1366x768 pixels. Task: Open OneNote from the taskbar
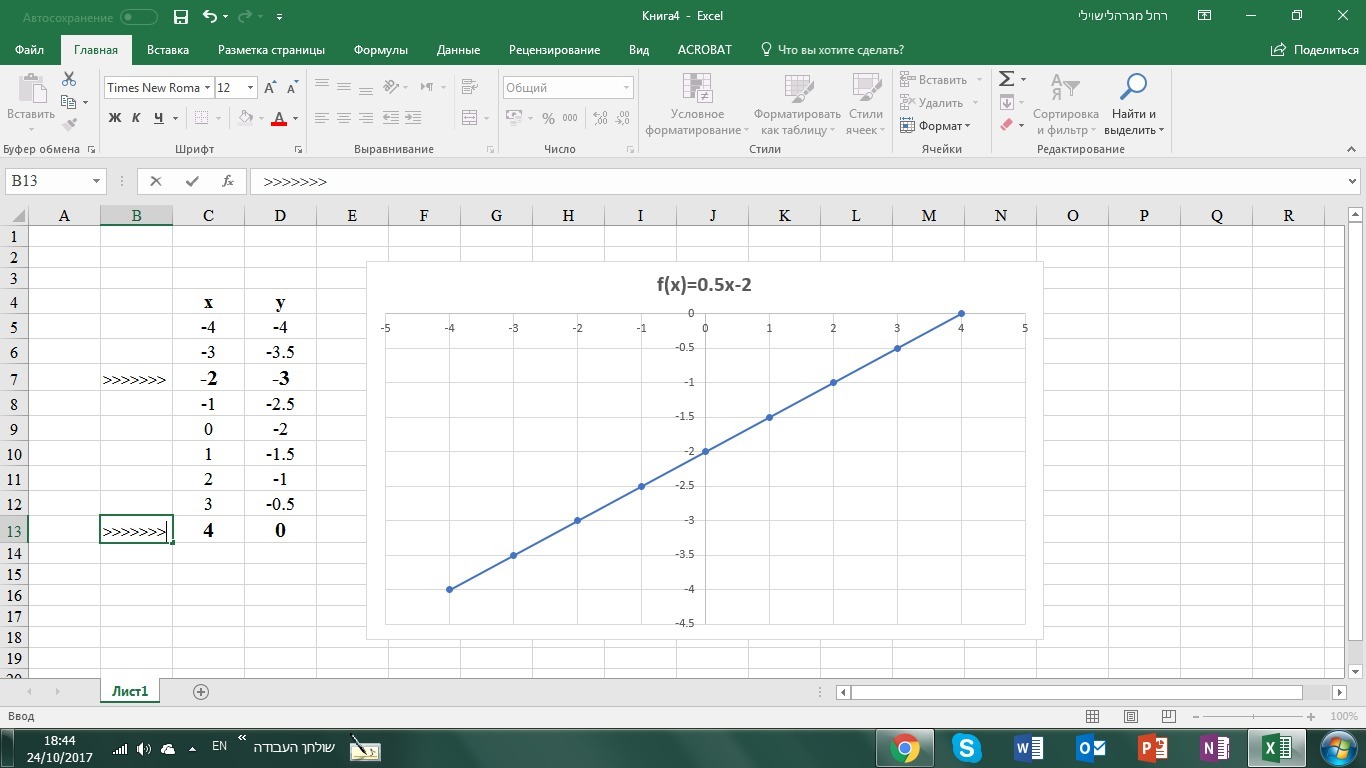click(1215, 748)
